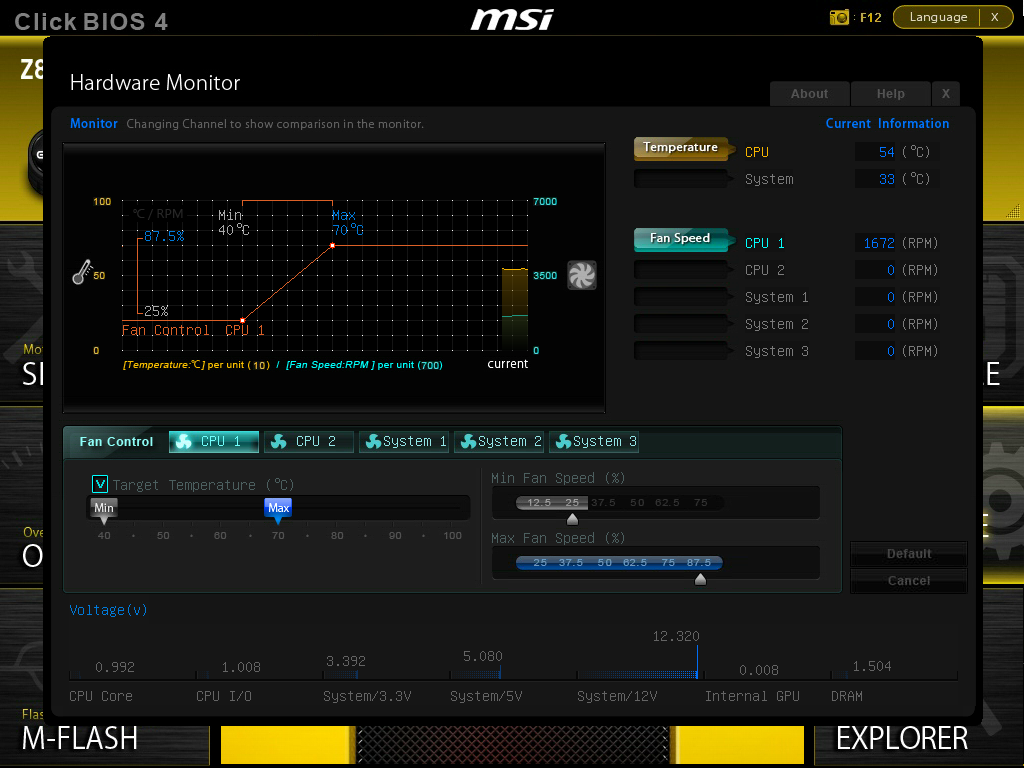The height and width of the screenshot is (768, 1024).
Task: Switch to the CPU 2 fan tab
Action: (309, 441)
